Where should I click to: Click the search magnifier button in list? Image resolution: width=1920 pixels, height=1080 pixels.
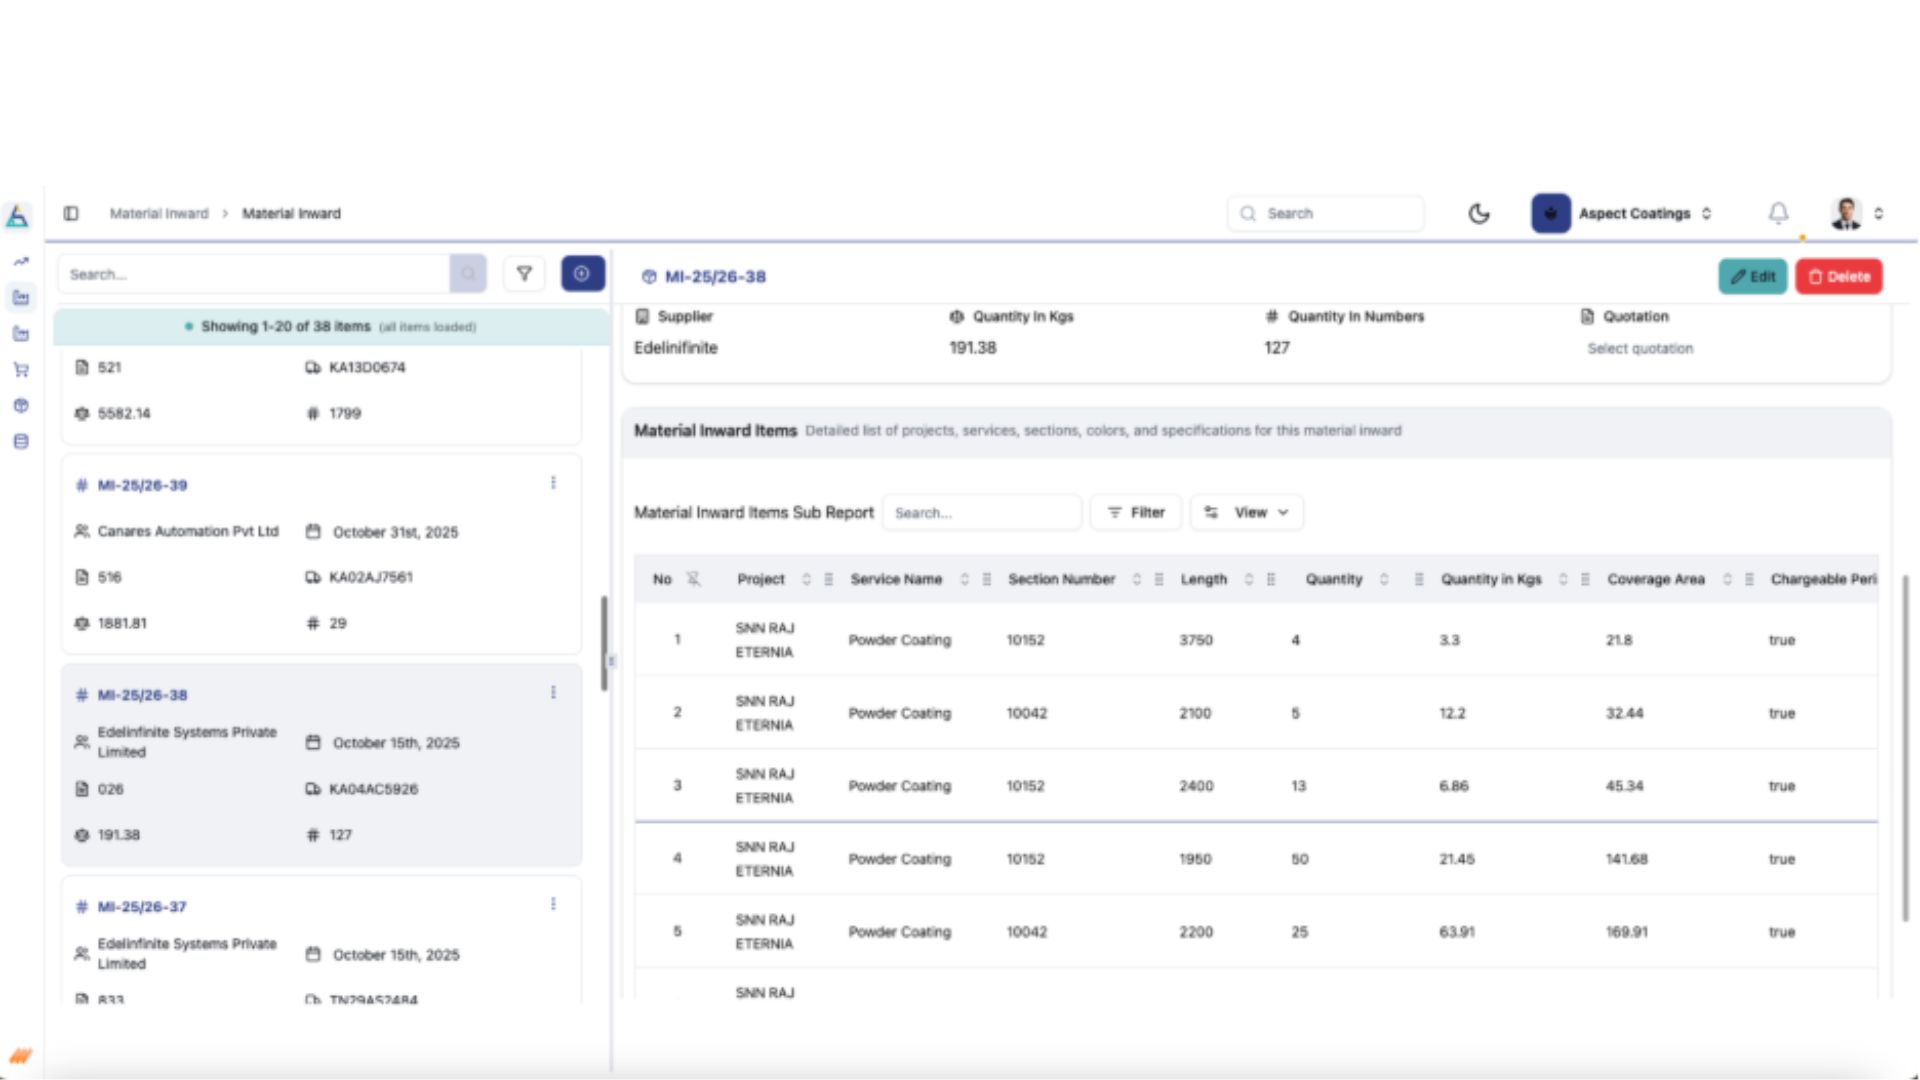coord(468,274)
